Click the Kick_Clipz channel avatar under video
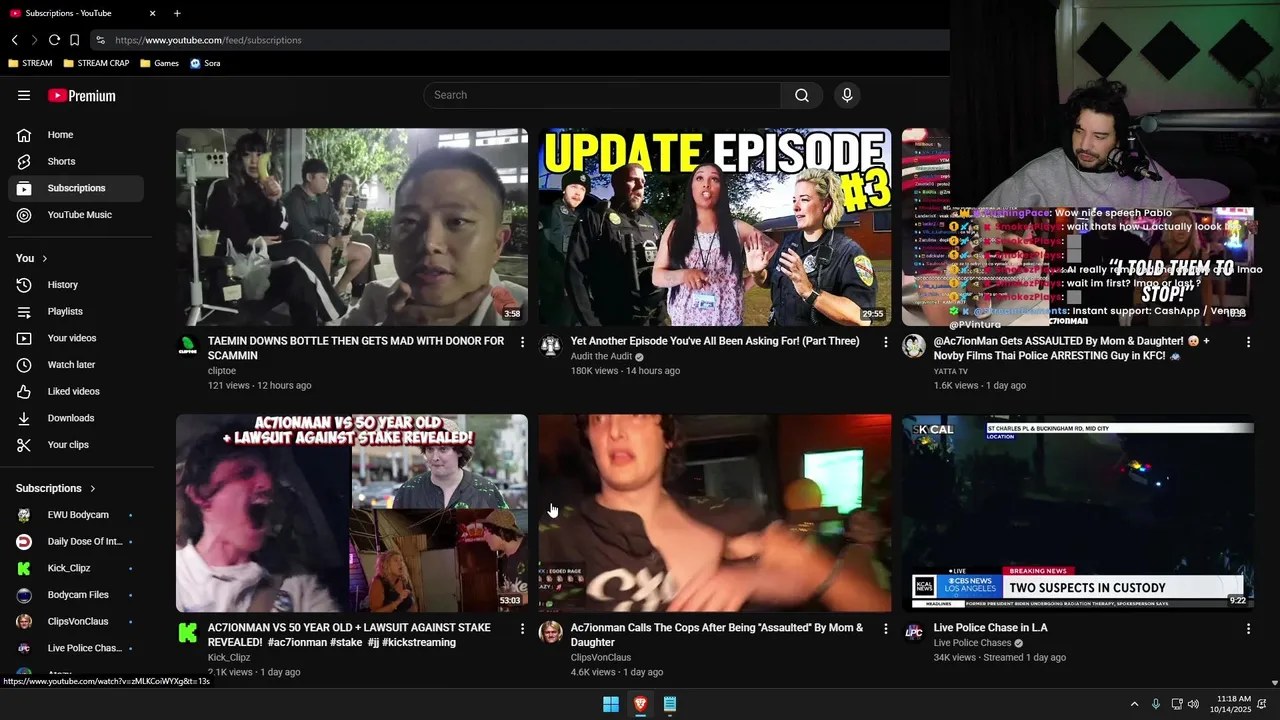 pyautogui.click(x=188, y=632)
